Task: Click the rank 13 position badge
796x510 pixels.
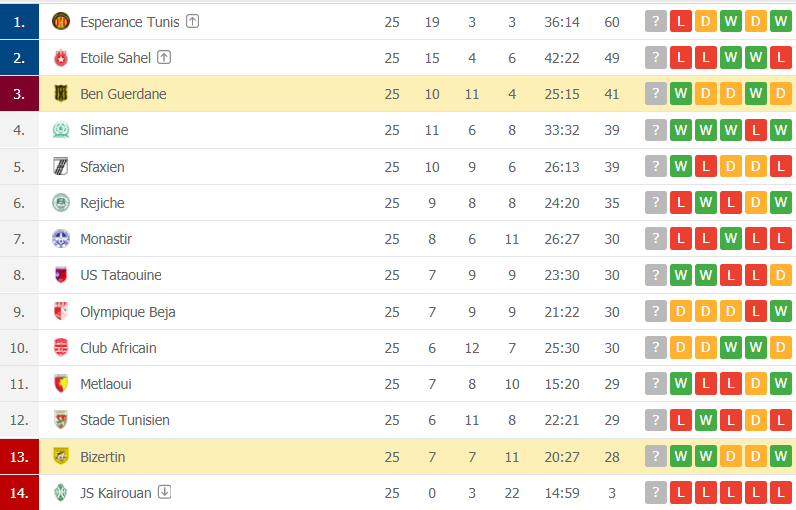Action: coord(19,457)
